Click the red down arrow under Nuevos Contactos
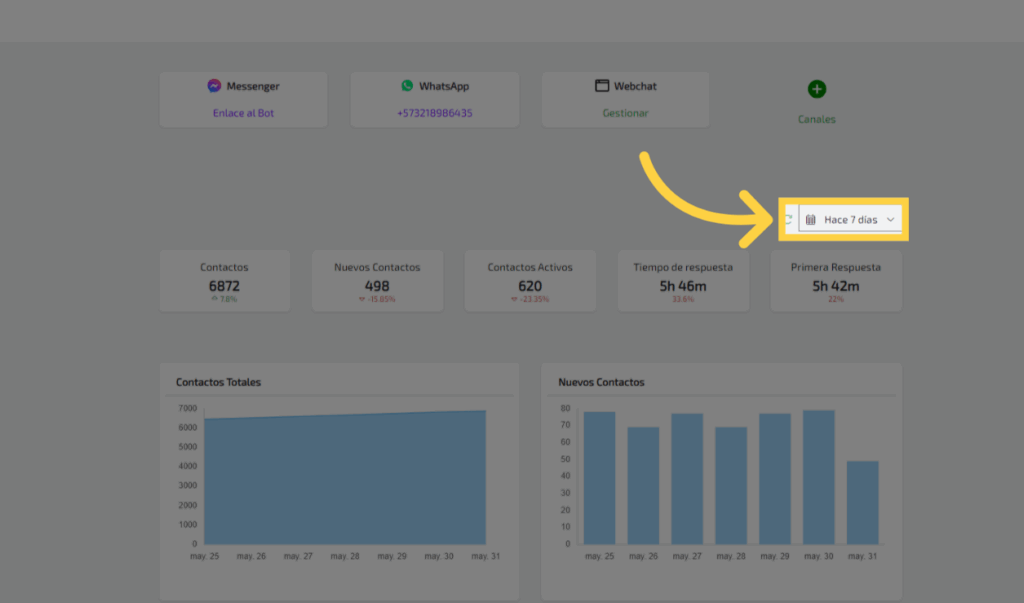The height and width of the screenshot is (603, 1024). tap(362, 299)
